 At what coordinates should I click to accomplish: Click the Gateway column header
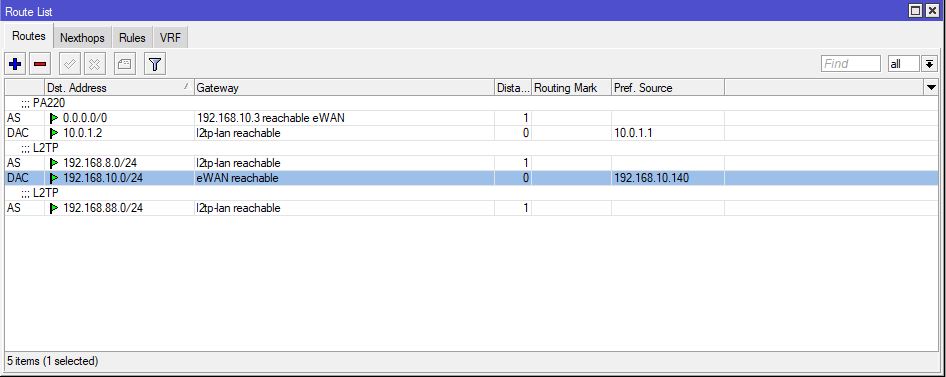click(x=344, y=87)
